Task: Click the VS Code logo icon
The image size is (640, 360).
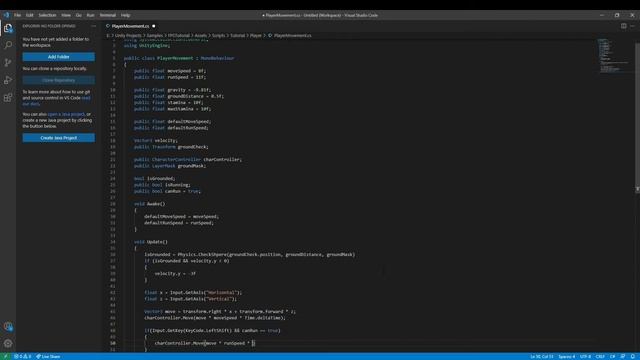Action: point(6,15)
